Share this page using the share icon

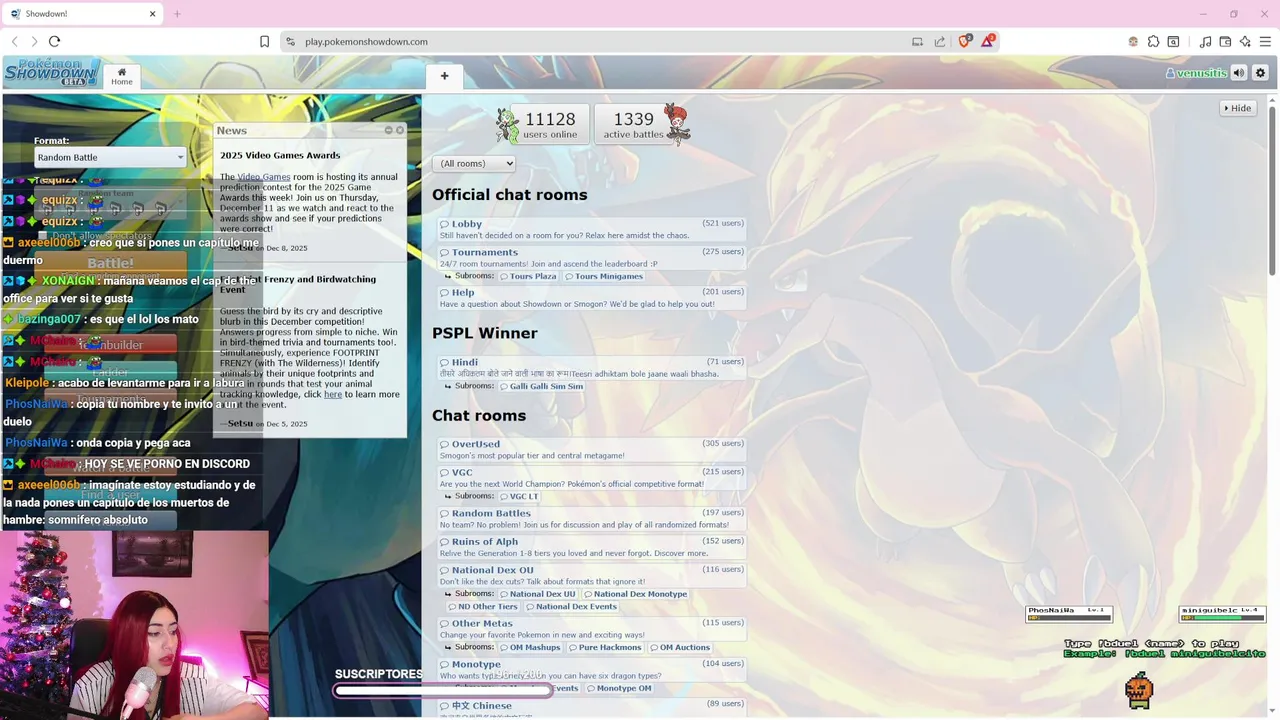(940, 41)
